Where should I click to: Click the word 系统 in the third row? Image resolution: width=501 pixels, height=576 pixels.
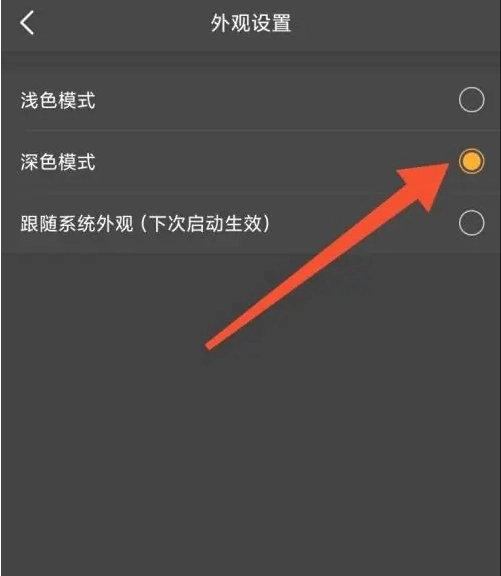click(77, 223)
